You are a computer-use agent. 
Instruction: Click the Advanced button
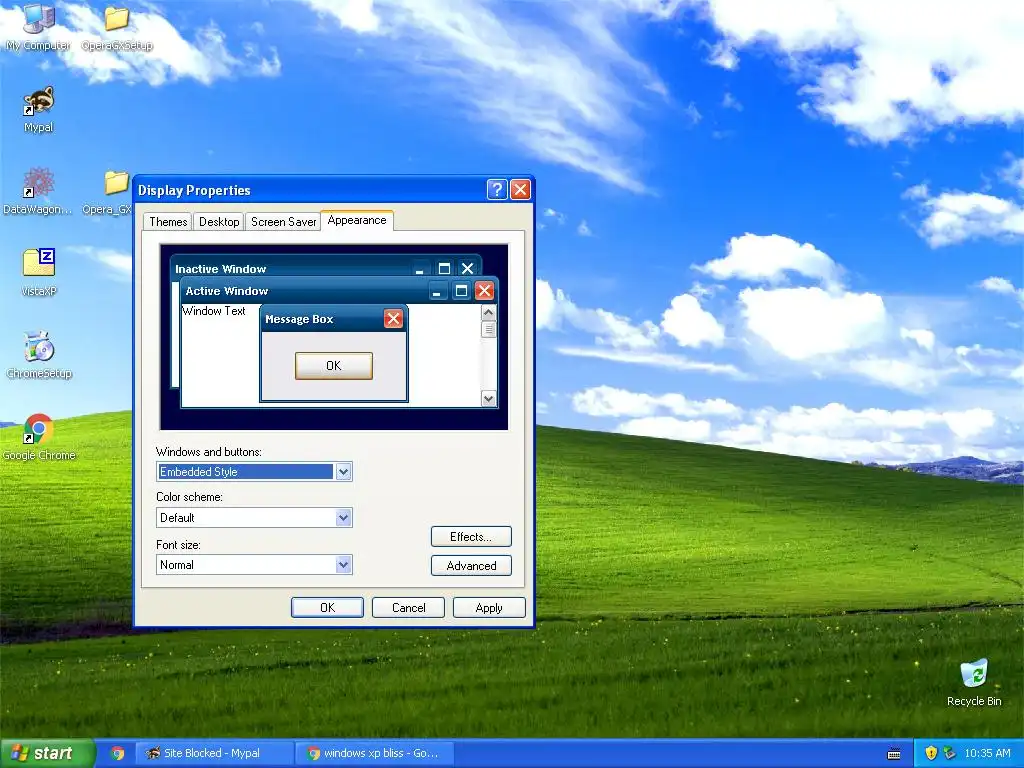click(471, 566)
